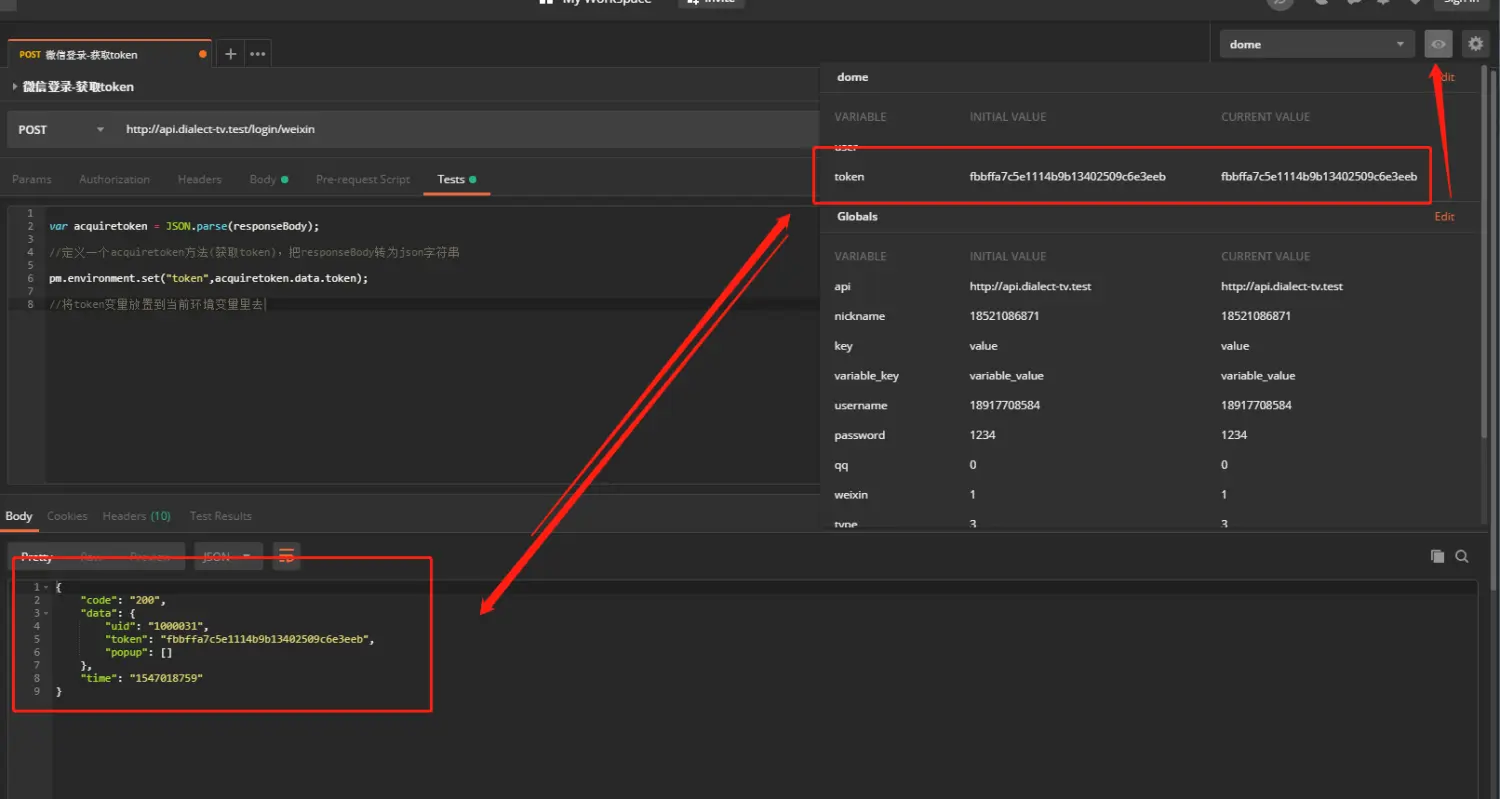Image resolution: width=1500 pixels, height=799 pixels.
Task: Select the POST 微信登录-获取token request tab
Action: pos(108,54)
